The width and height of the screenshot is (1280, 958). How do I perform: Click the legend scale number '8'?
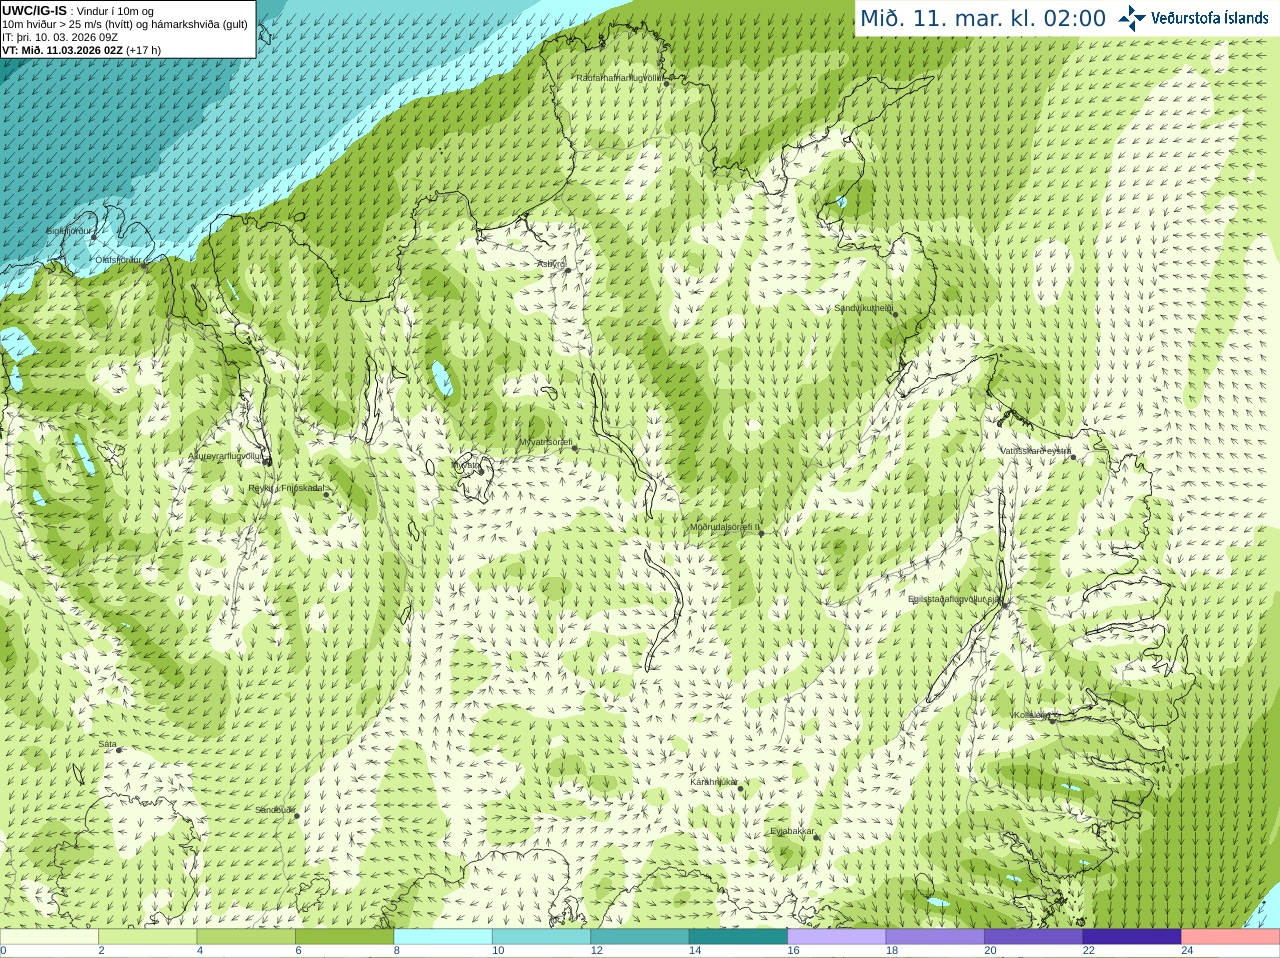click(397, 951)
